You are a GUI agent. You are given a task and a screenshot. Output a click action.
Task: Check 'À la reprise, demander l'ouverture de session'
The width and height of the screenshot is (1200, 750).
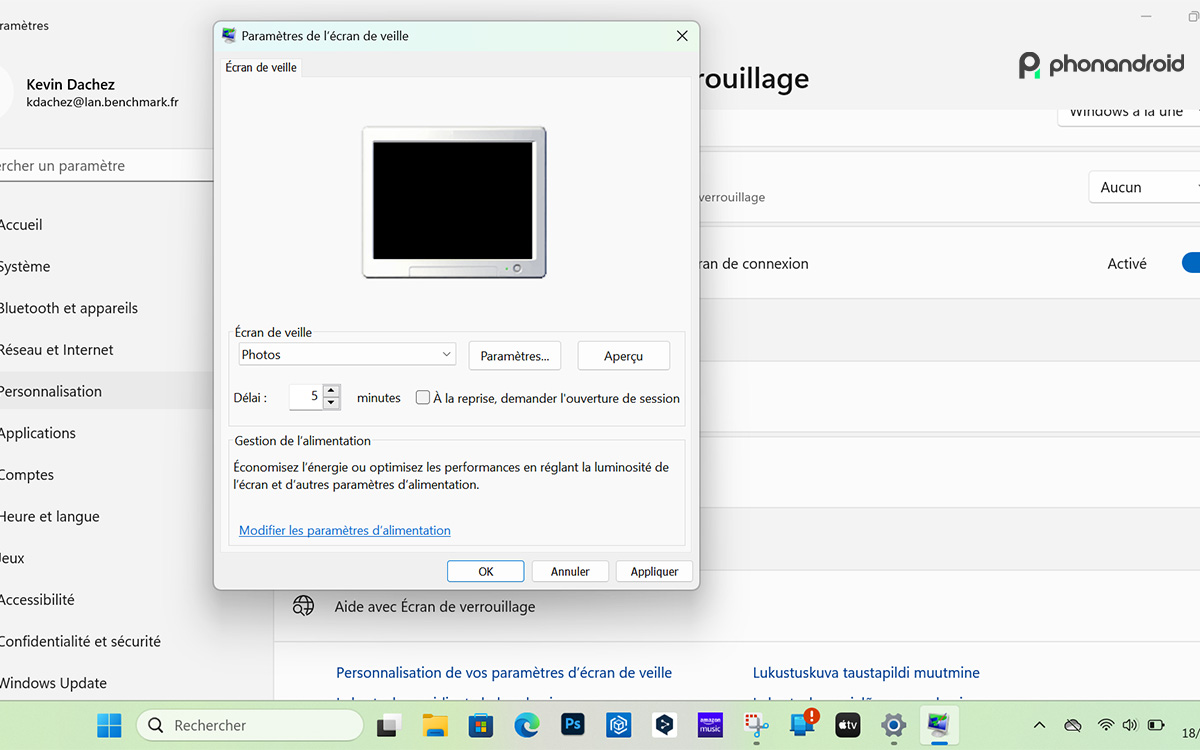coord(422,397)
